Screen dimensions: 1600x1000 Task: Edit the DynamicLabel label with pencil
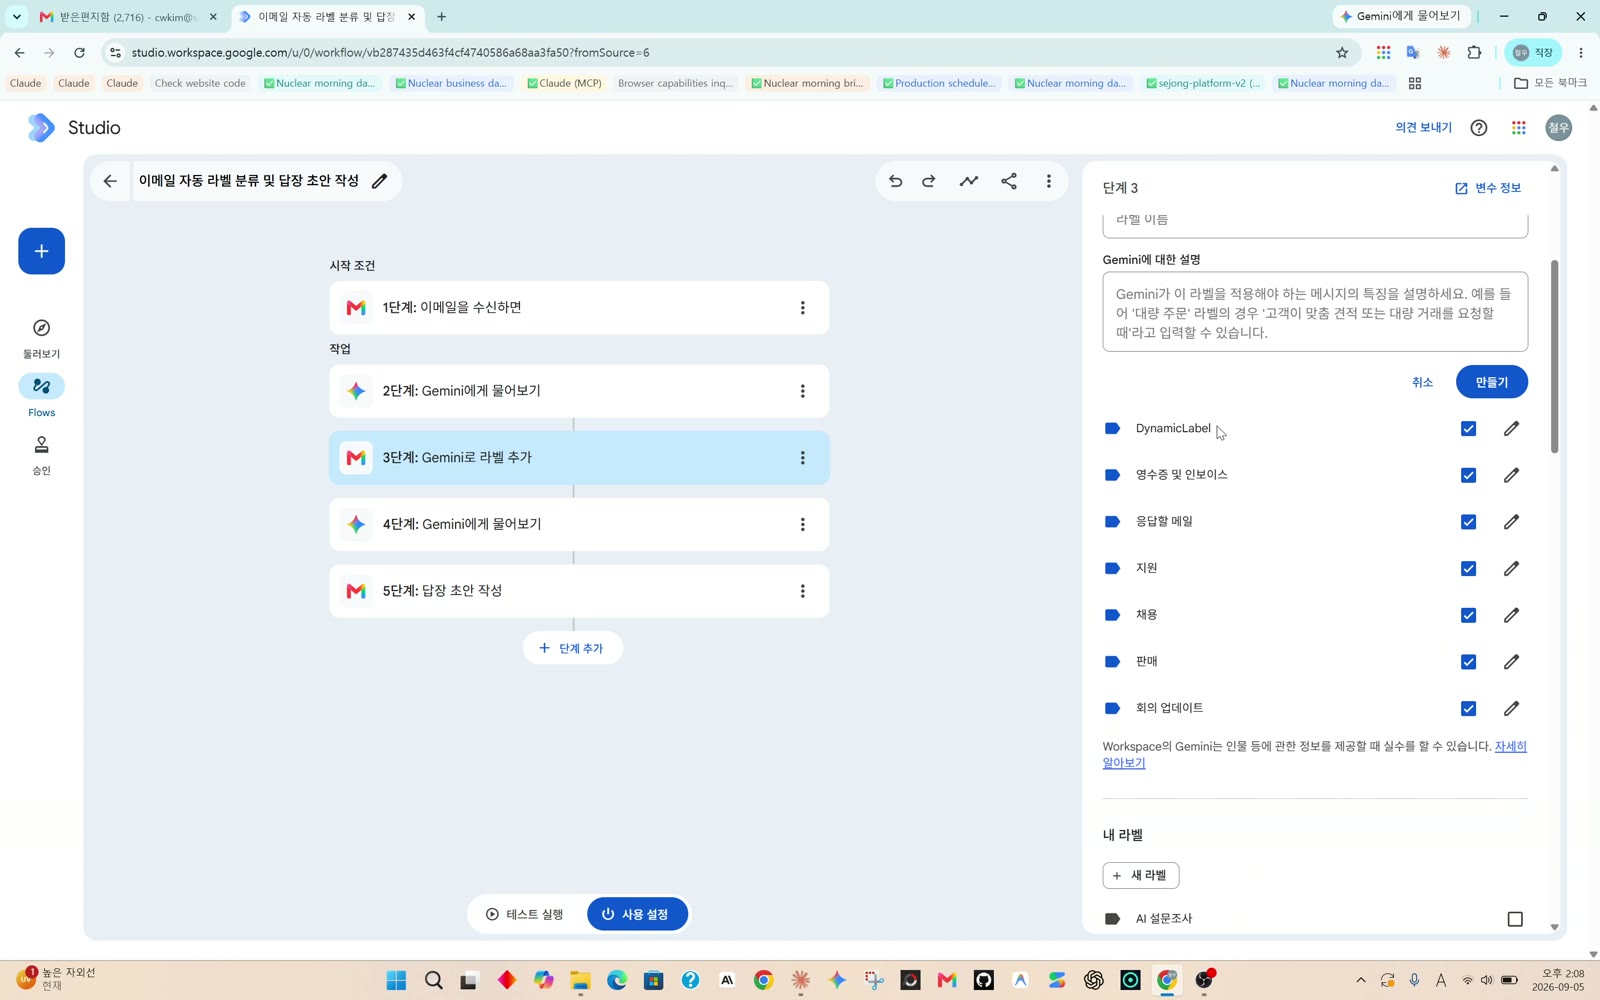pyautogui.click(x=1511, y=429)
